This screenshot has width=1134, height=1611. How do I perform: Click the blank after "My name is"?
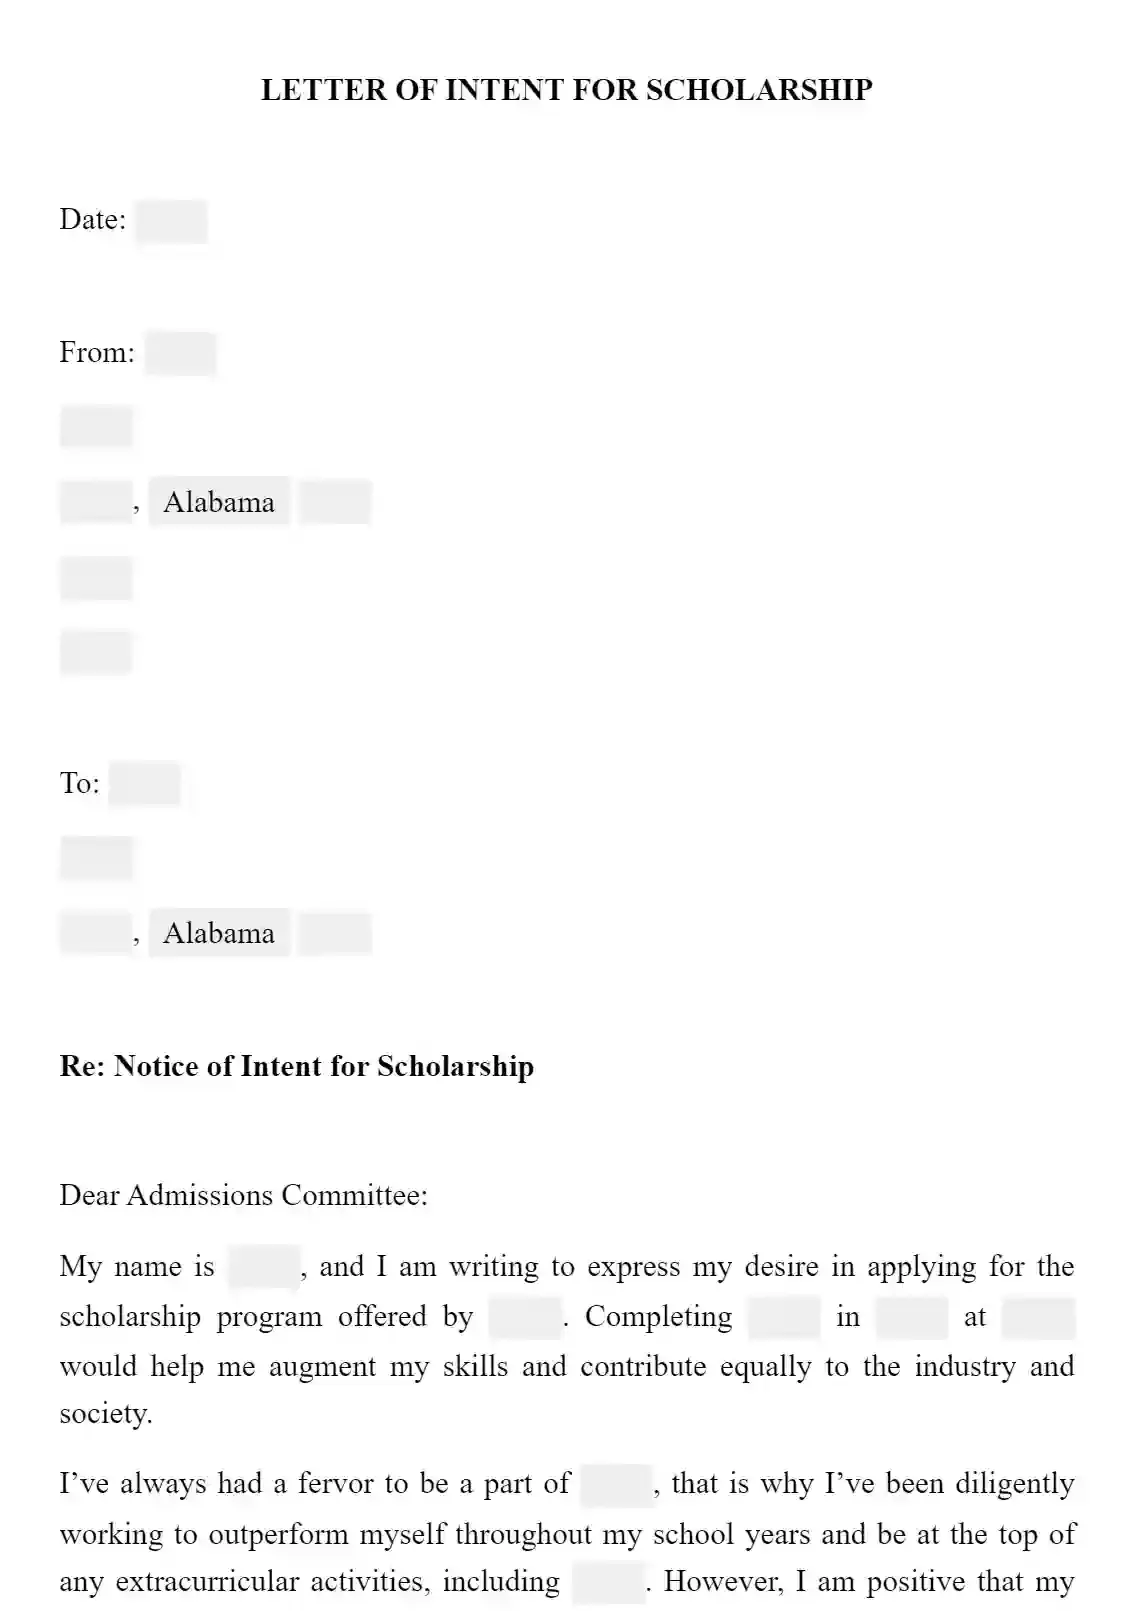264,1267
